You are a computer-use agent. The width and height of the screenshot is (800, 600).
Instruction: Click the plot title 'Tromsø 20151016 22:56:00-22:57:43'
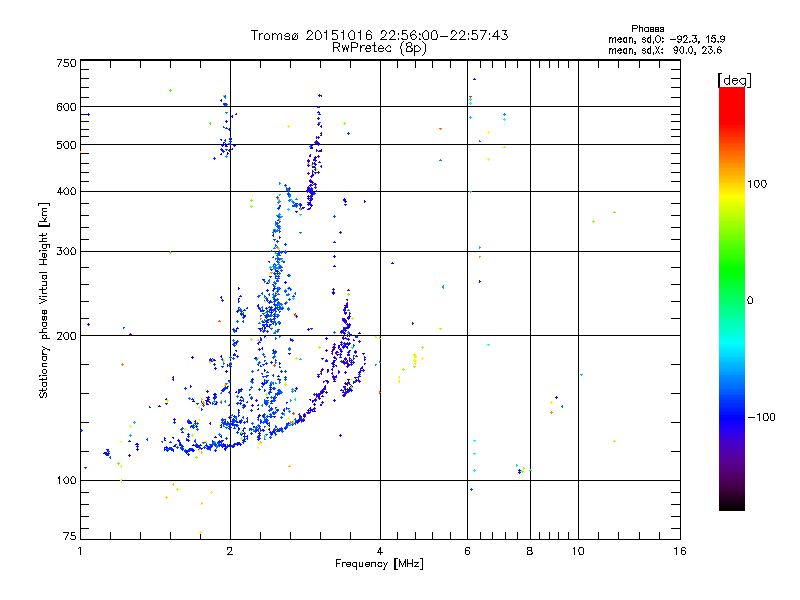tap(379, 35)
